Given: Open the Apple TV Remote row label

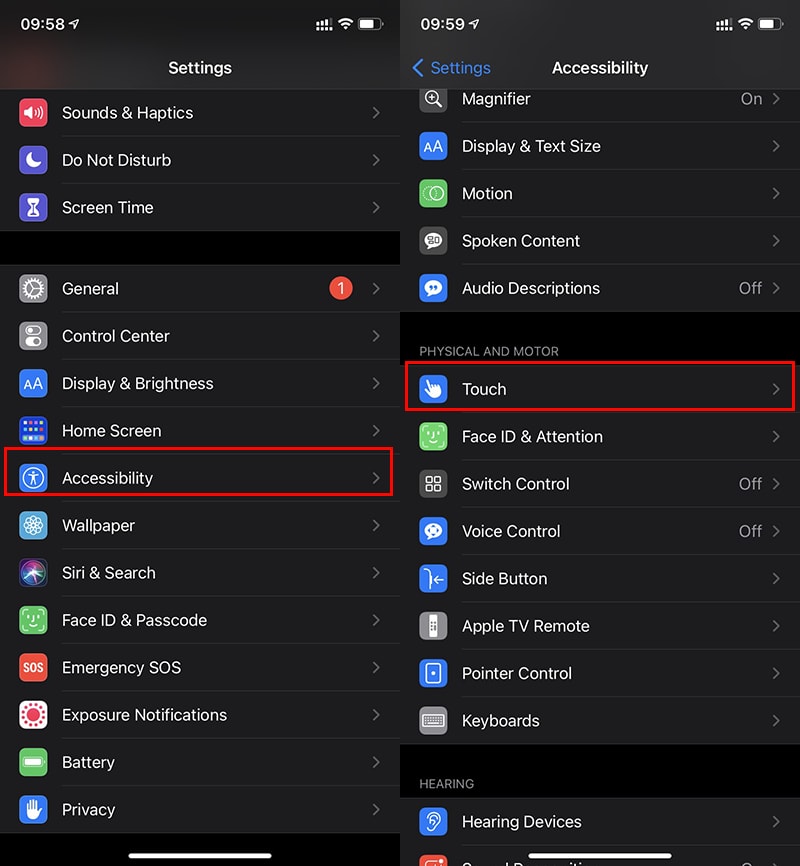Looking at the screenshot, I should (526, 626).
